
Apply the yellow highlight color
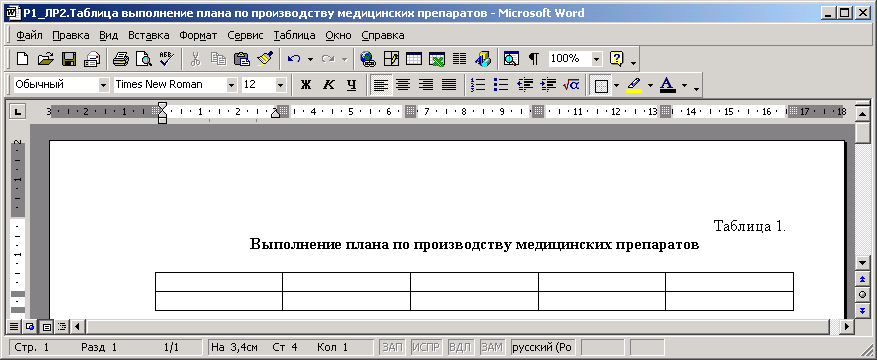point(634,85)
